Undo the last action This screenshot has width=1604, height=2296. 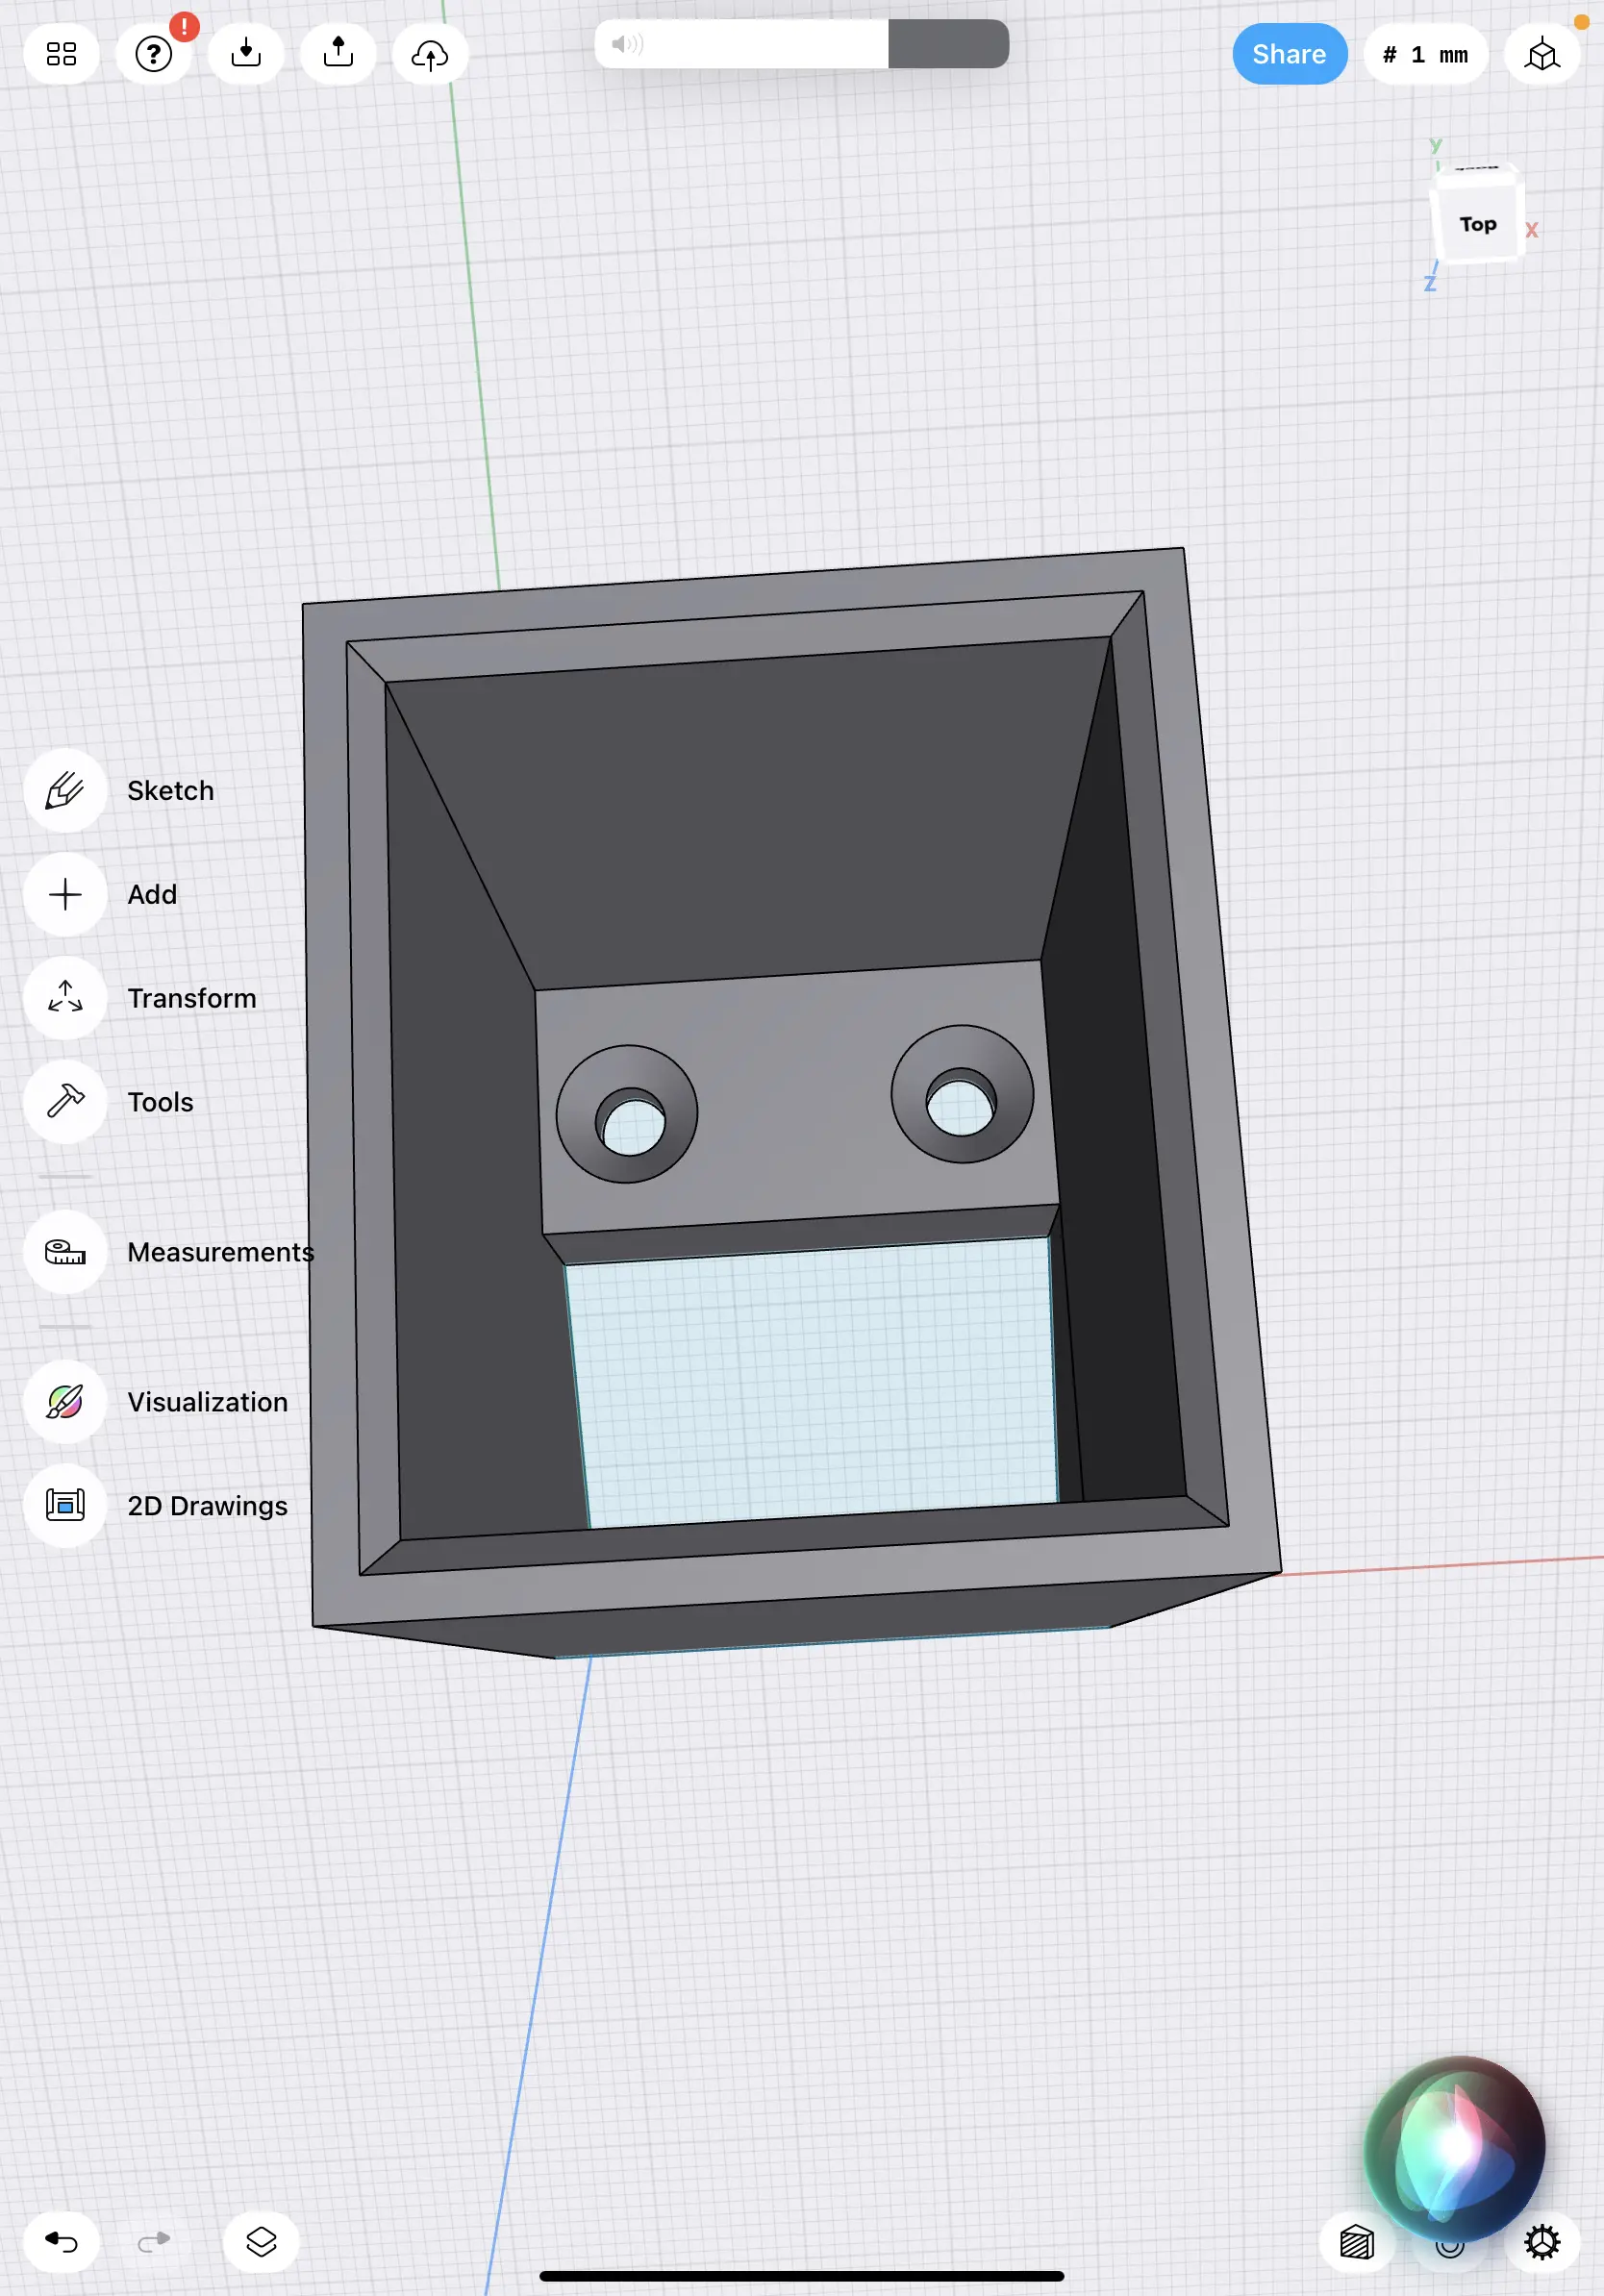pos(61,2242)
